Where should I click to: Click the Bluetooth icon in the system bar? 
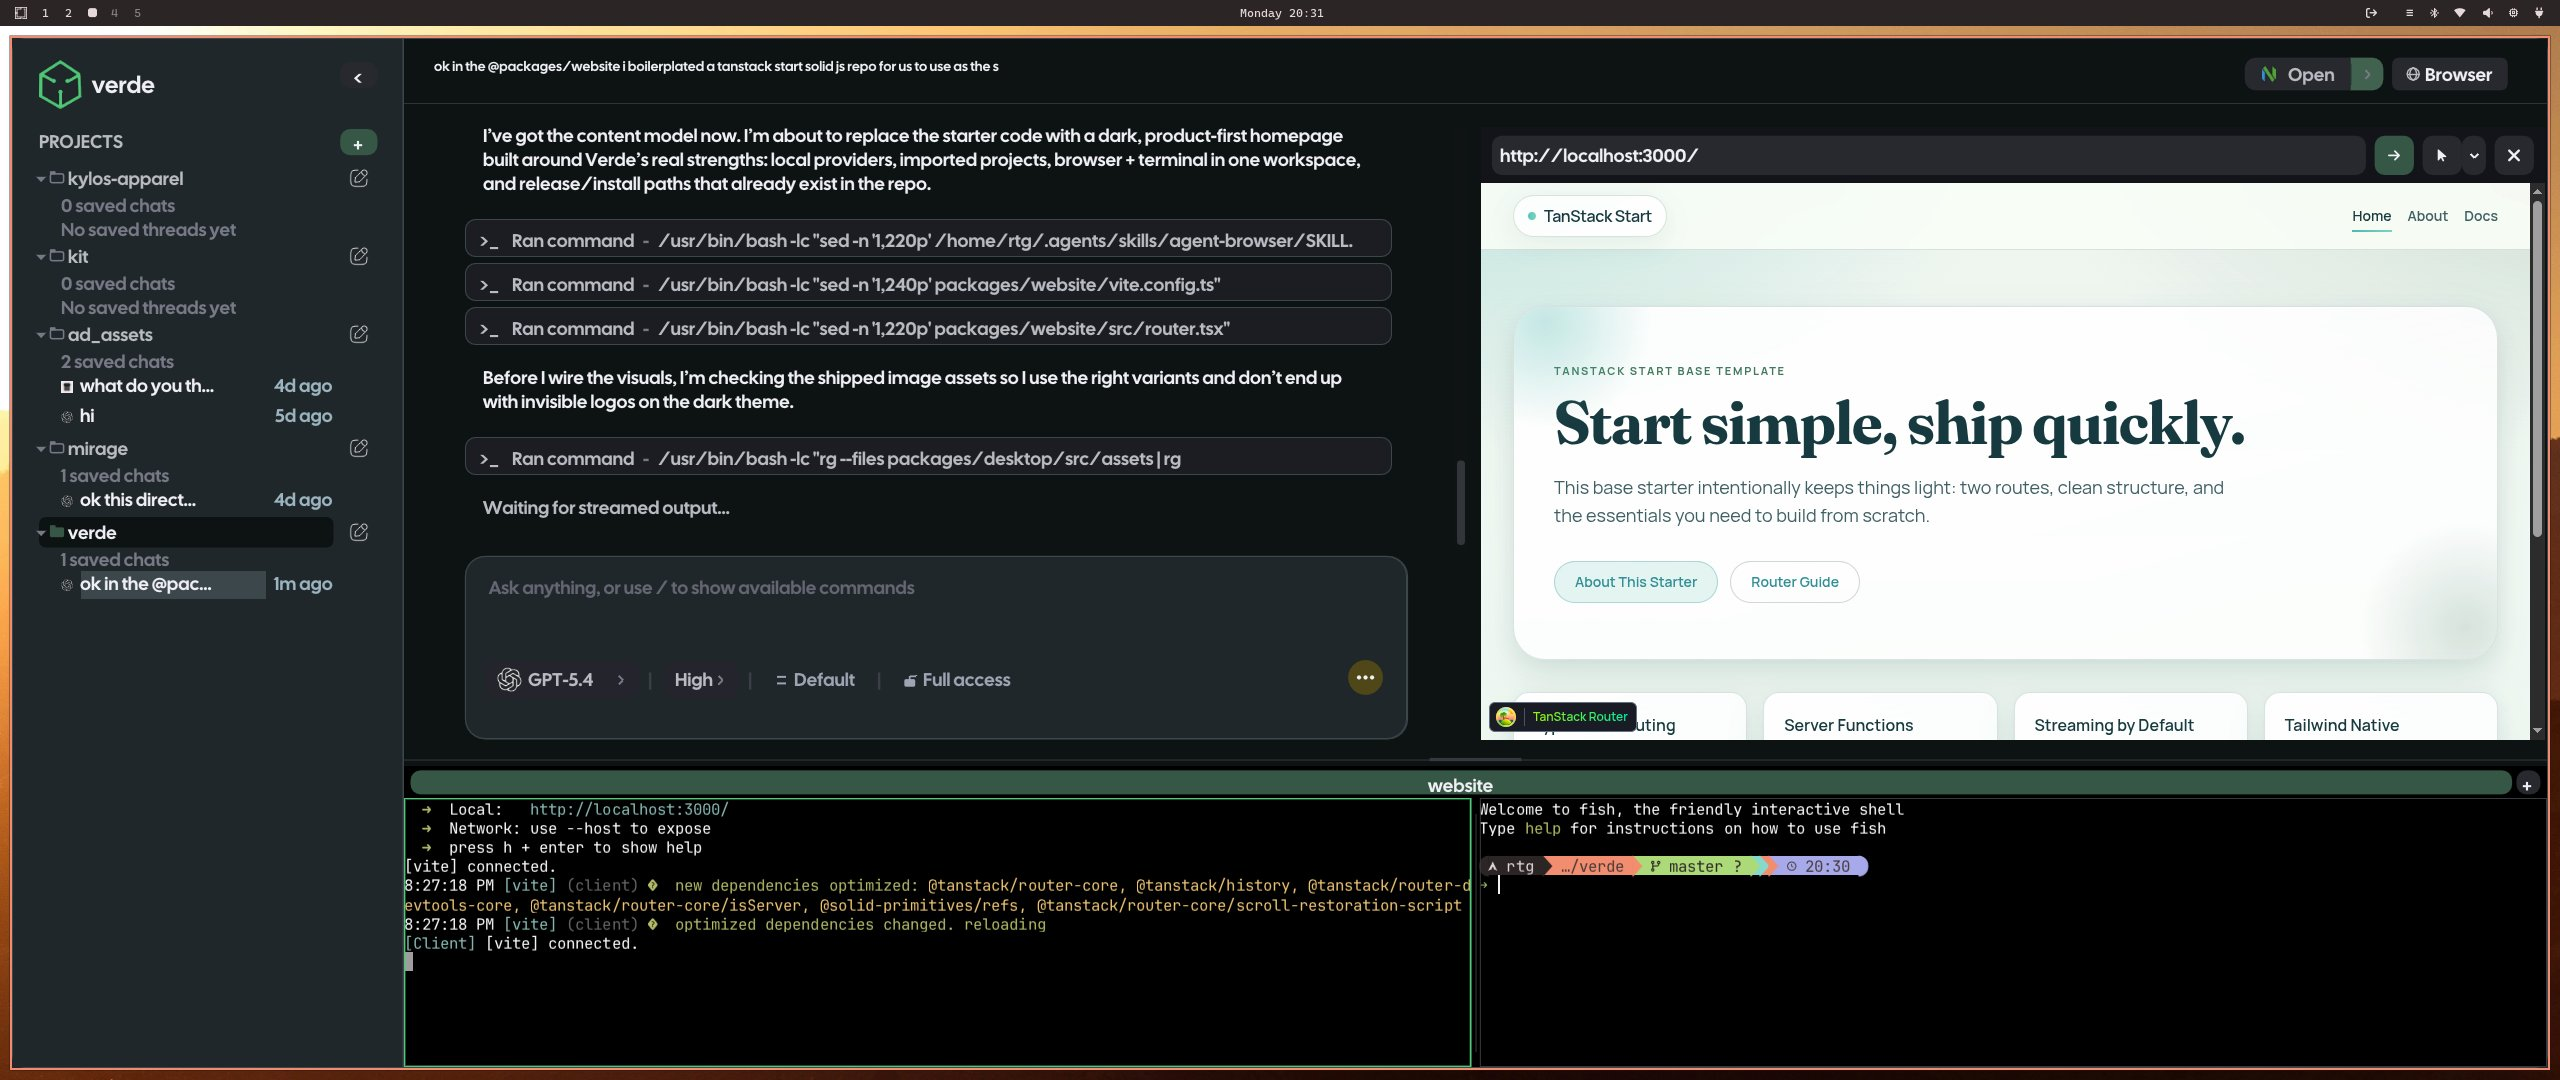coord(2434,13)
